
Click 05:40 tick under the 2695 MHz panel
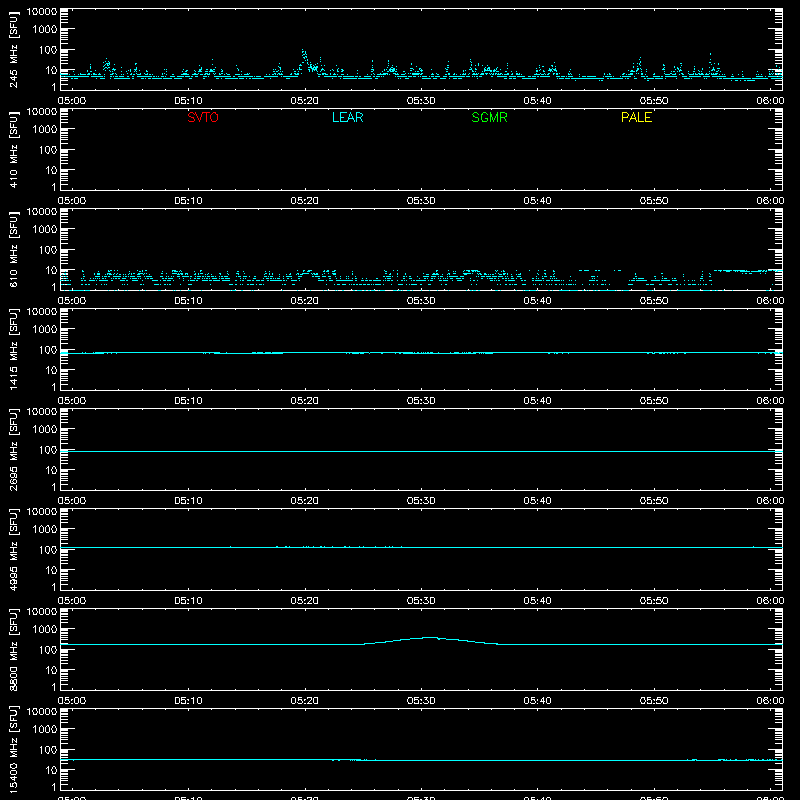pyautogui.click(x=537, y=501)
